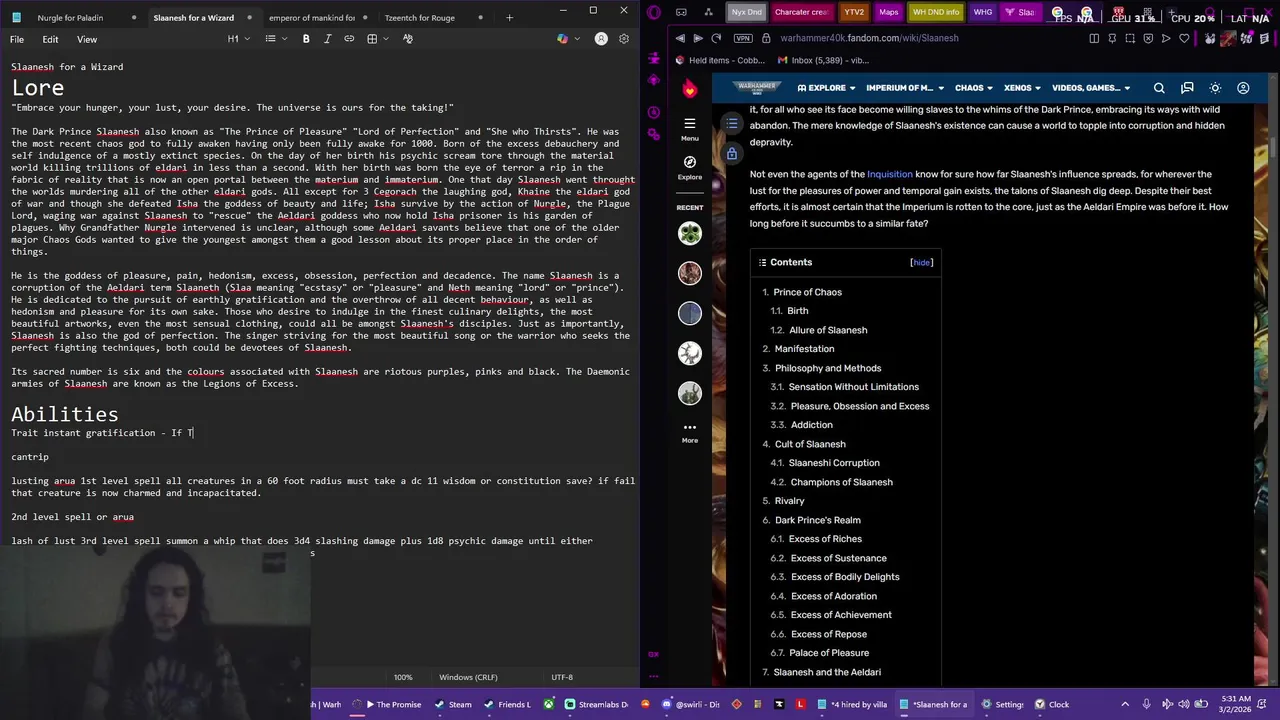The width and height of the screenshot is (1280, 720).
Task: Open the Fandom discussions chat icon
Action: pyautogui.click(x=1187, y=88)
